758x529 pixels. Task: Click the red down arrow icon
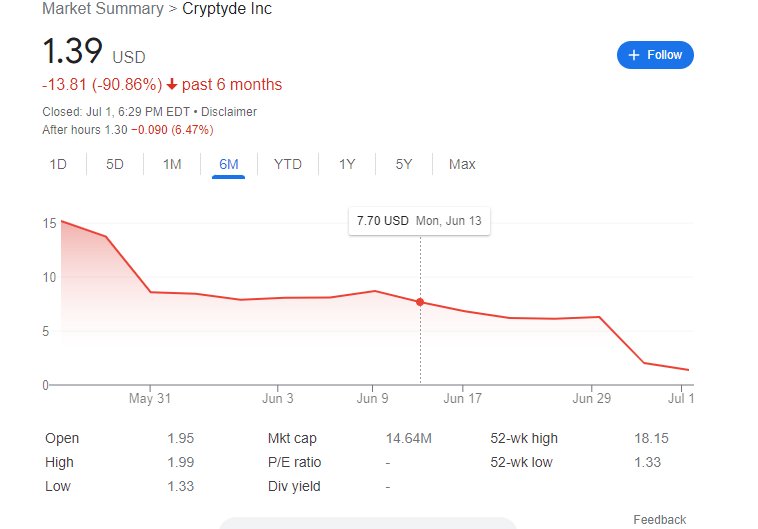(172, 85)
